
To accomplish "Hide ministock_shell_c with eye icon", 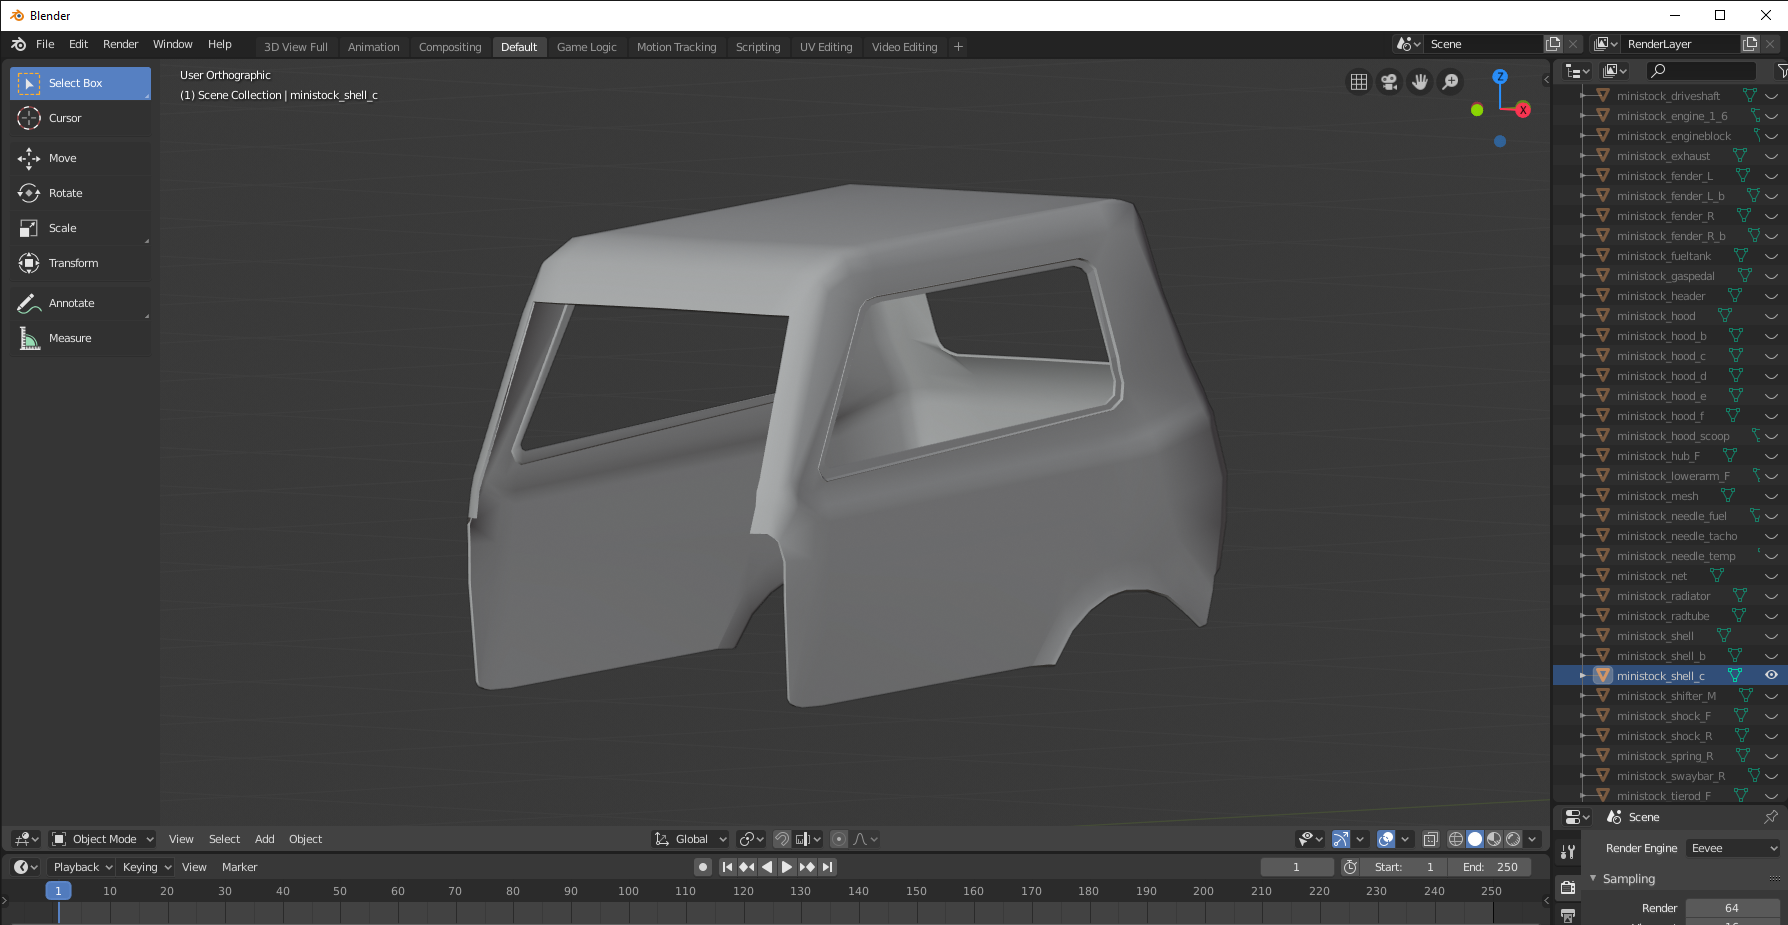I will 1771,675.
